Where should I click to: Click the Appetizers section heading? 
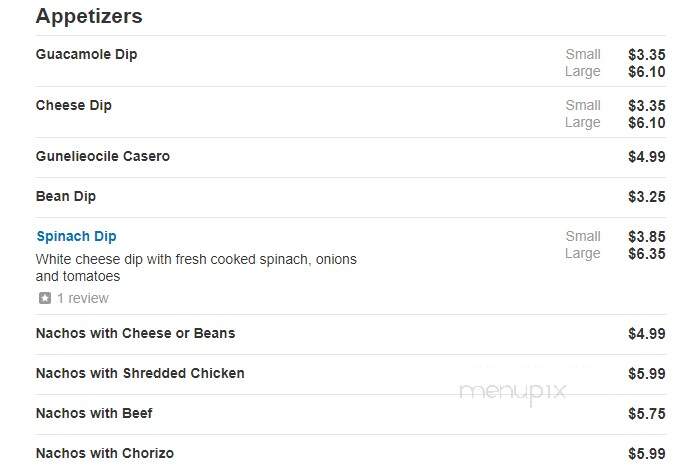coord(89,16)
